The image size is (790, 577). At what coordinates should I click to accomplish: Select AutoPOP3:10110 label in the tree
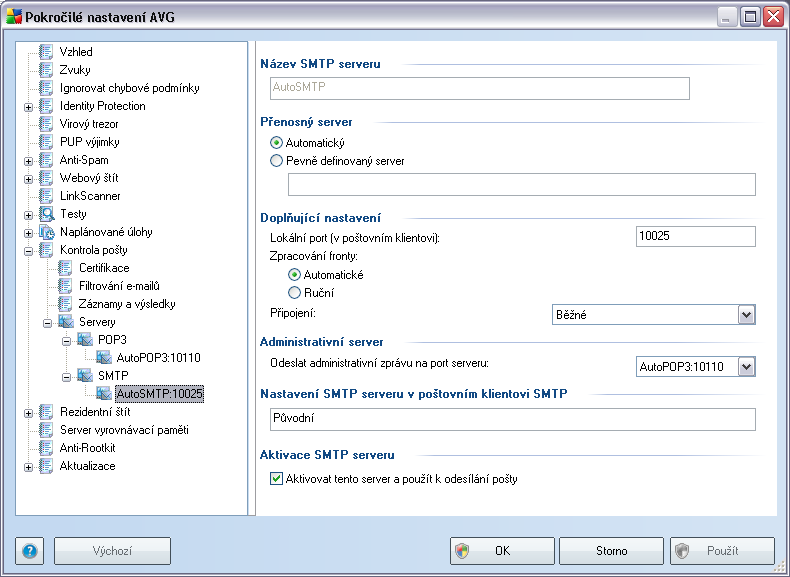point(159,358)
